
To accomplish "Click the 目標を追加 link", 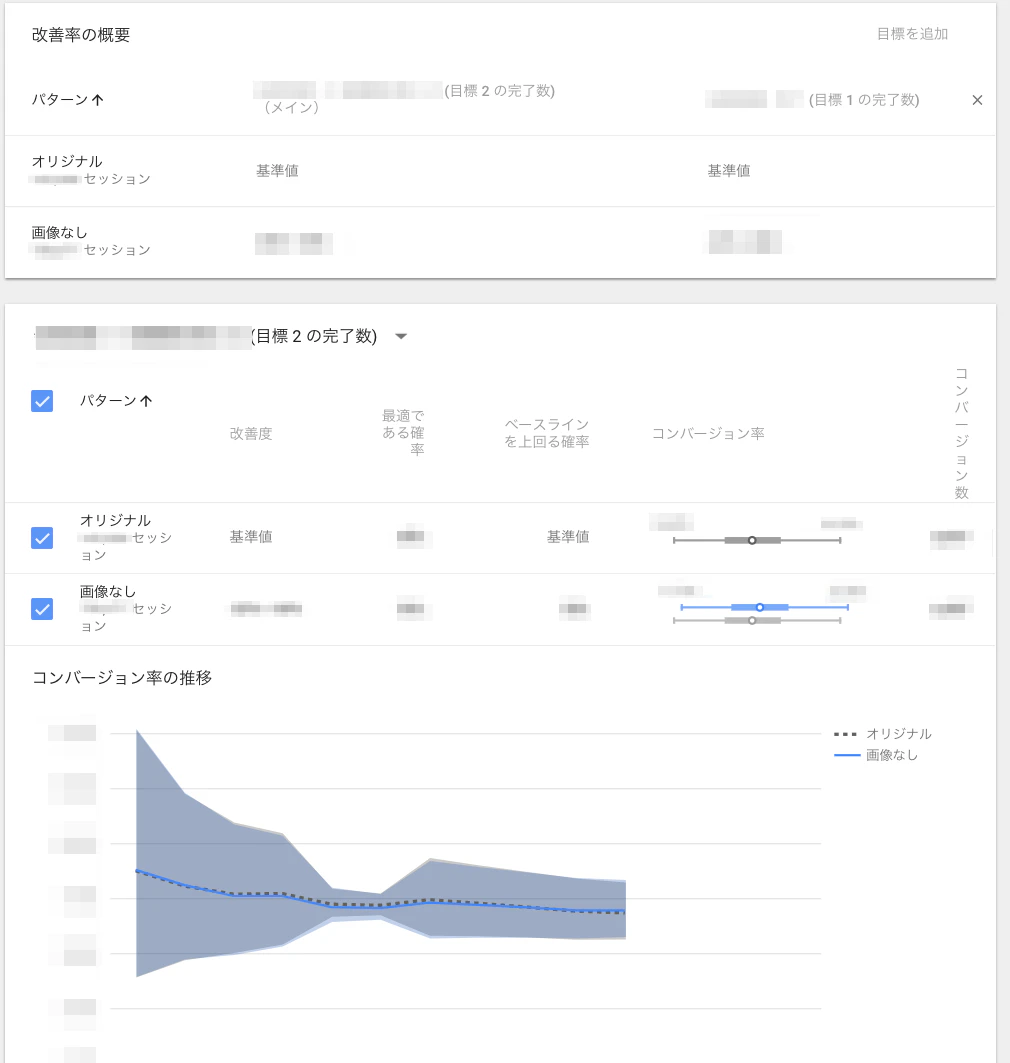I will click(x=912, y=34).
